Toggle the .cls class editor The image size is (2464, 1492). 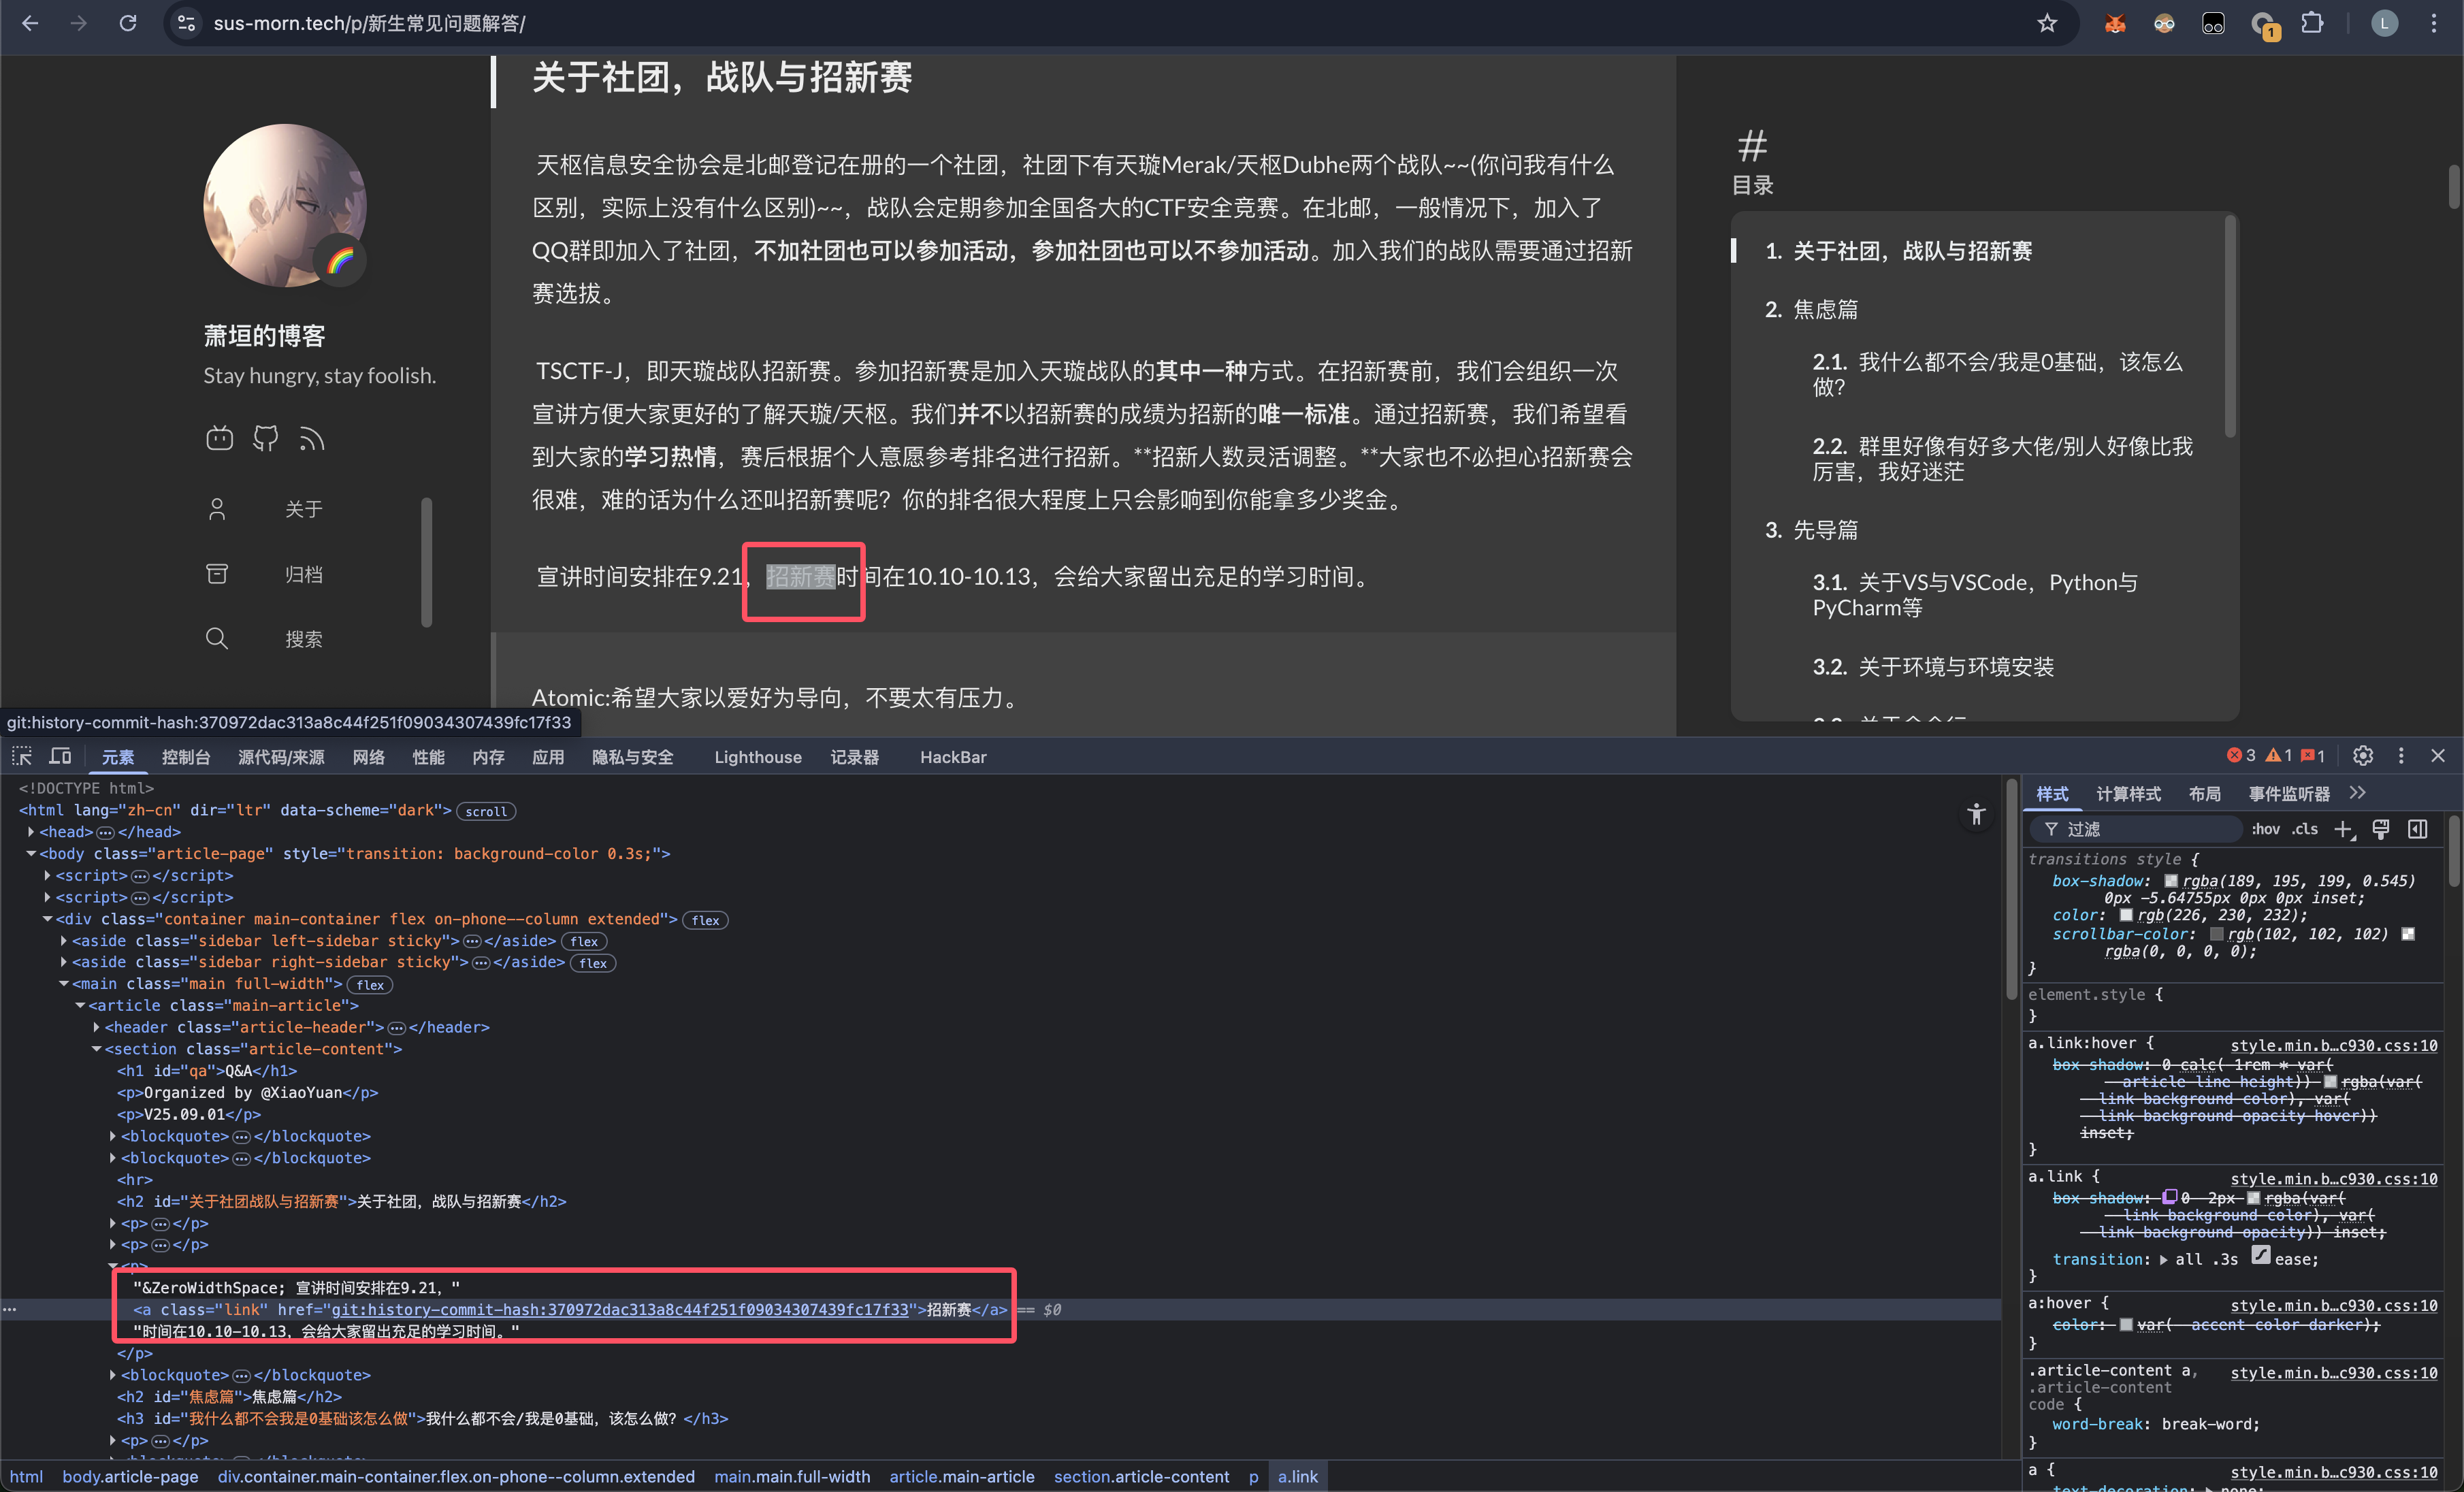2305,829
